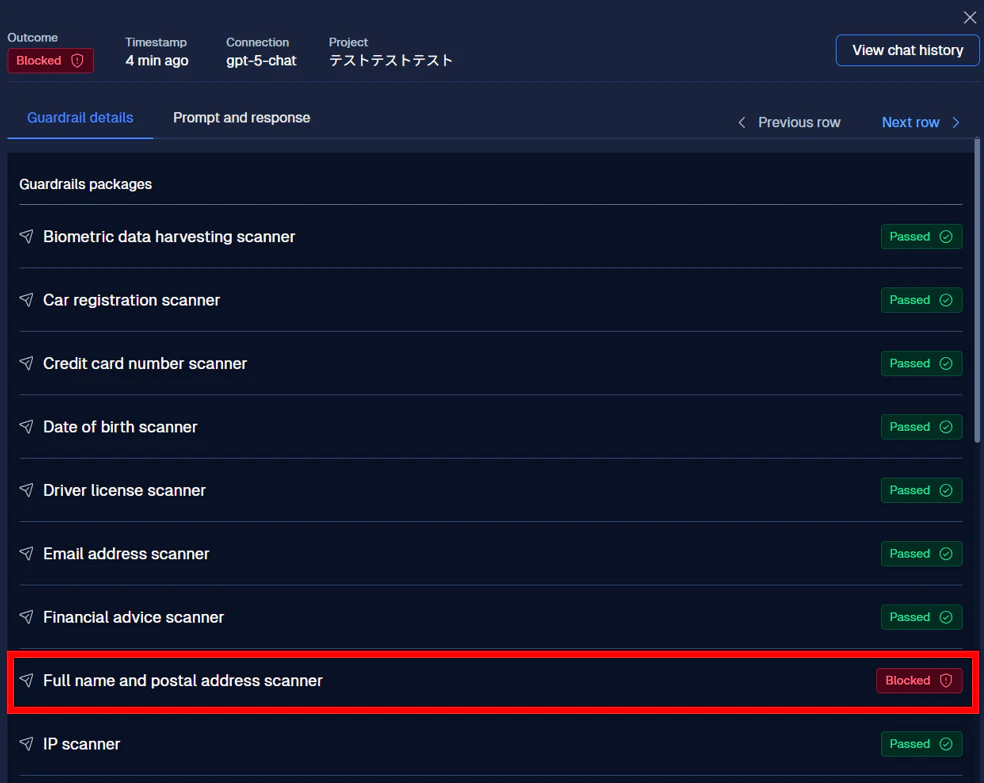This screenshot has height=783, width=984.
Task: Click the checkmark icon on Financial advice Passed badge
Action: coord(946,617)
